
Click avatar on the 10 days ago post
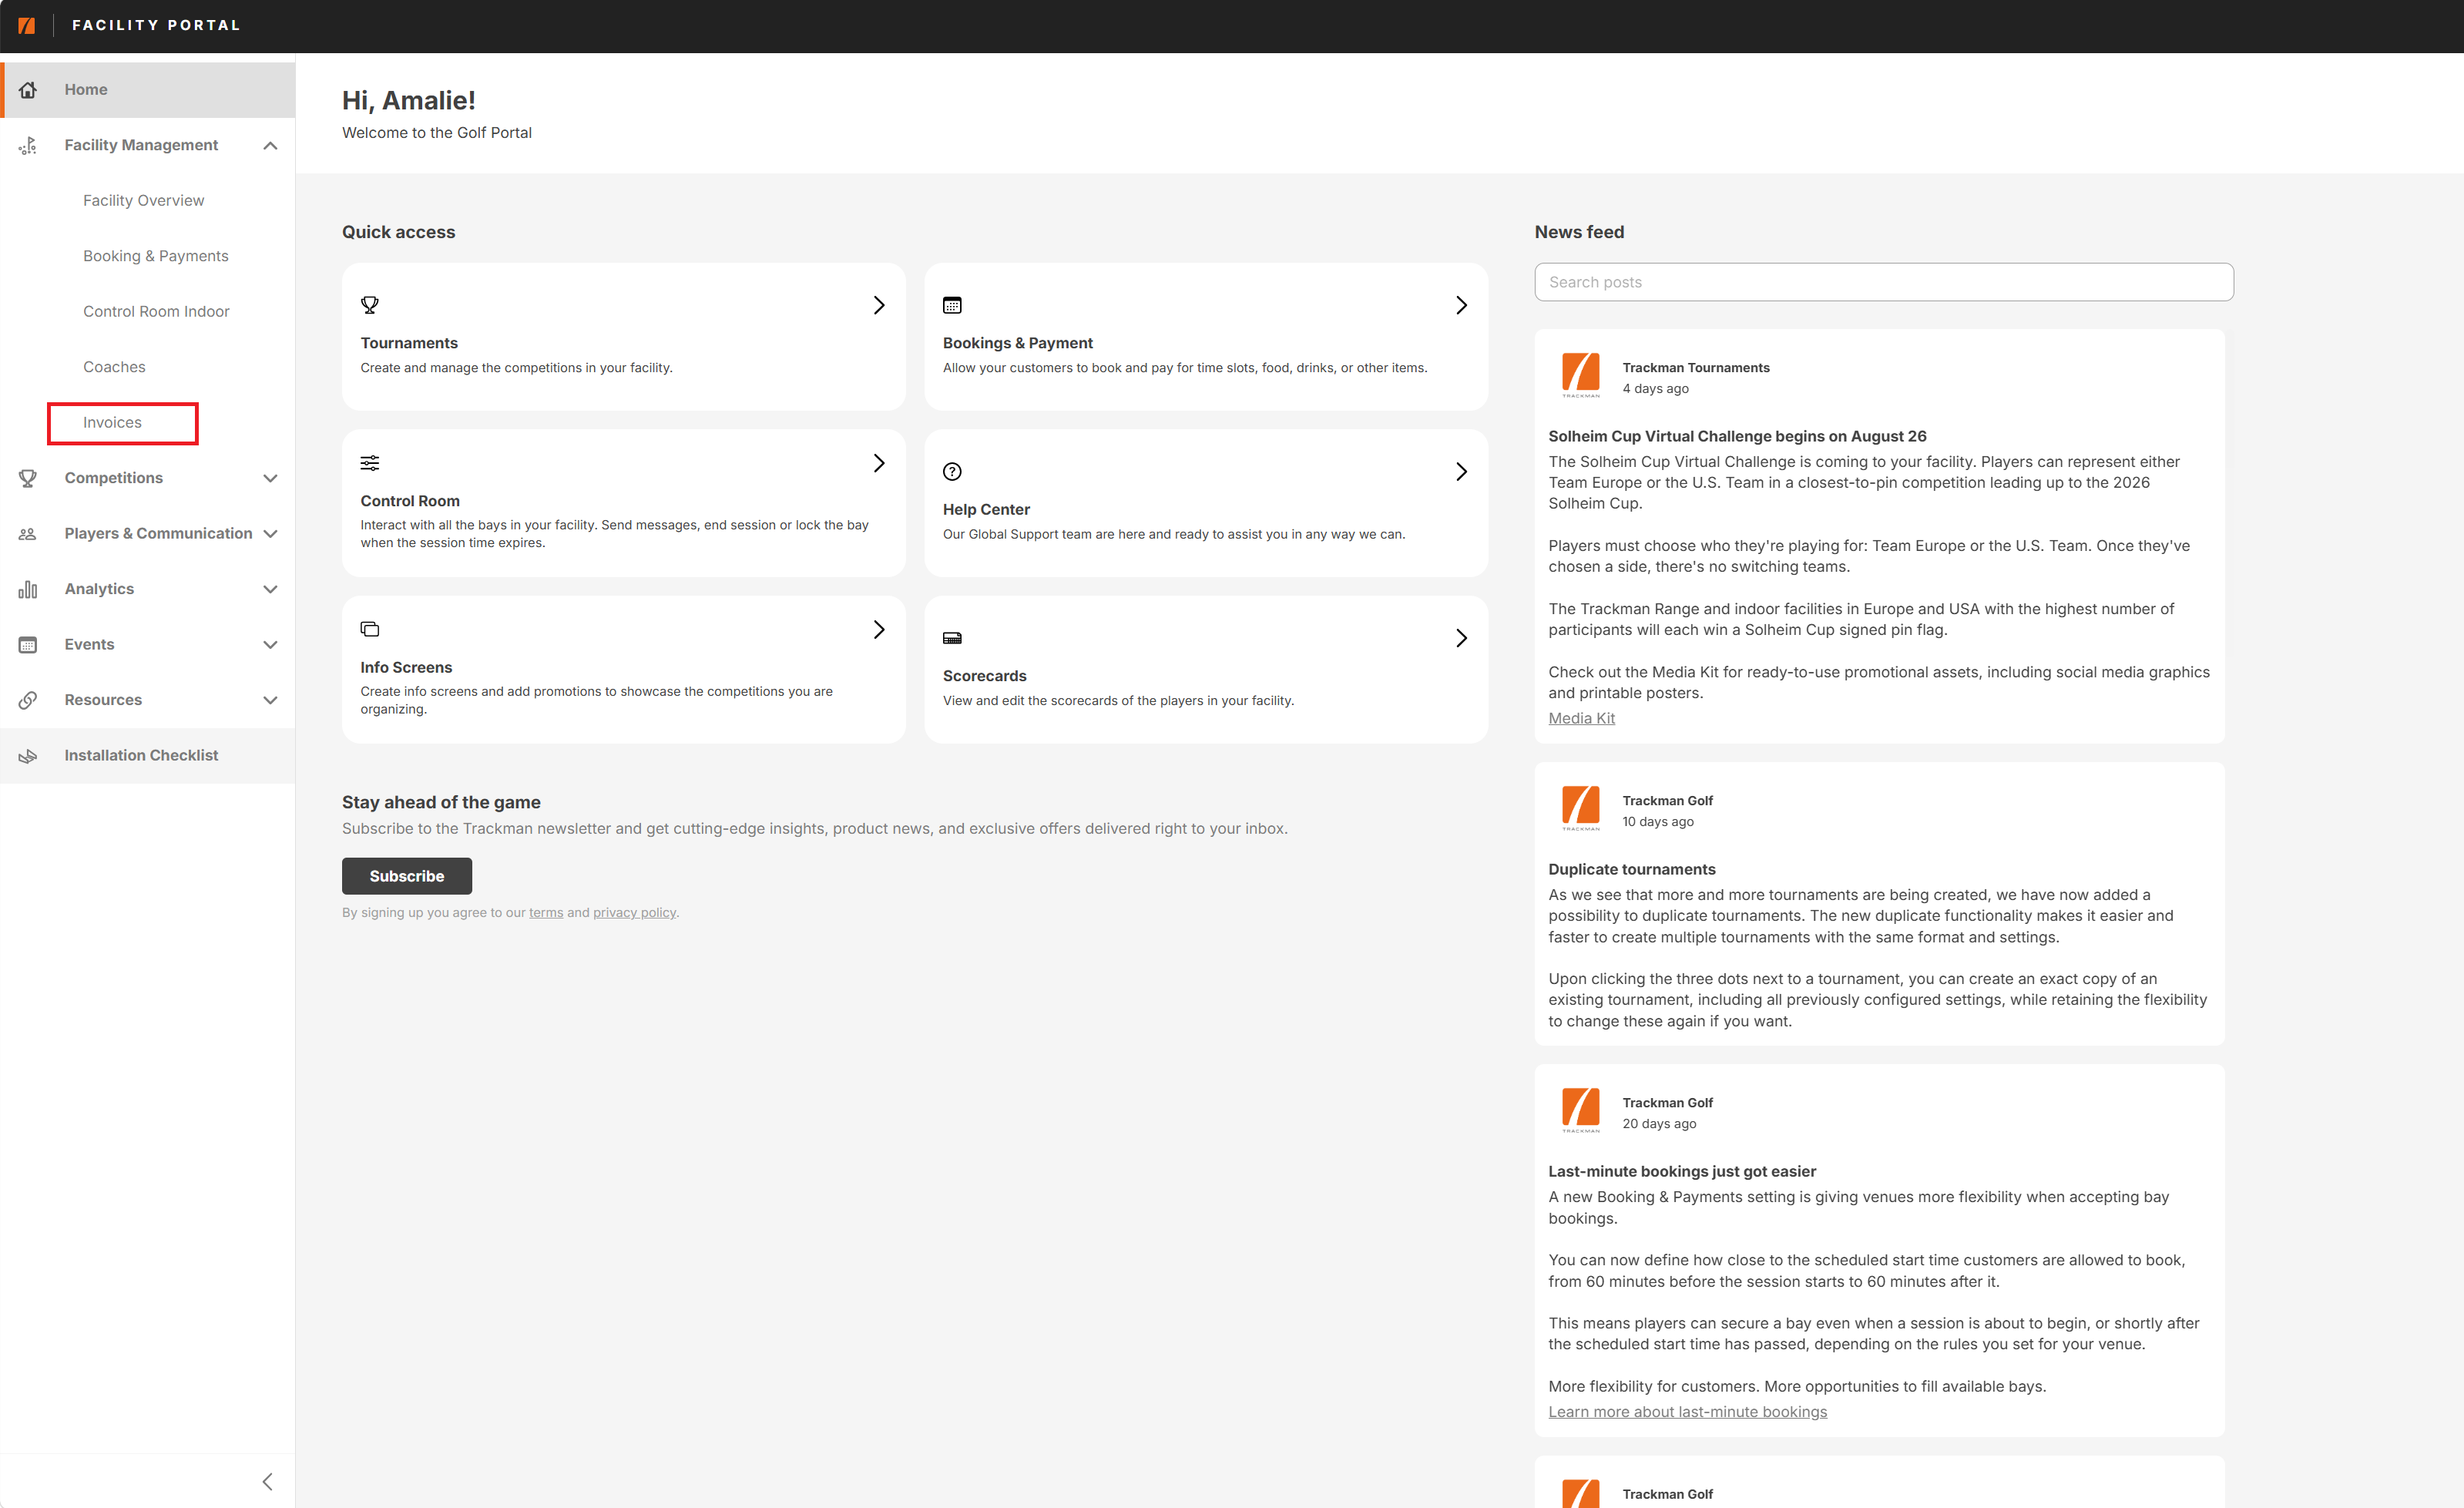(x=1581, y=808)
